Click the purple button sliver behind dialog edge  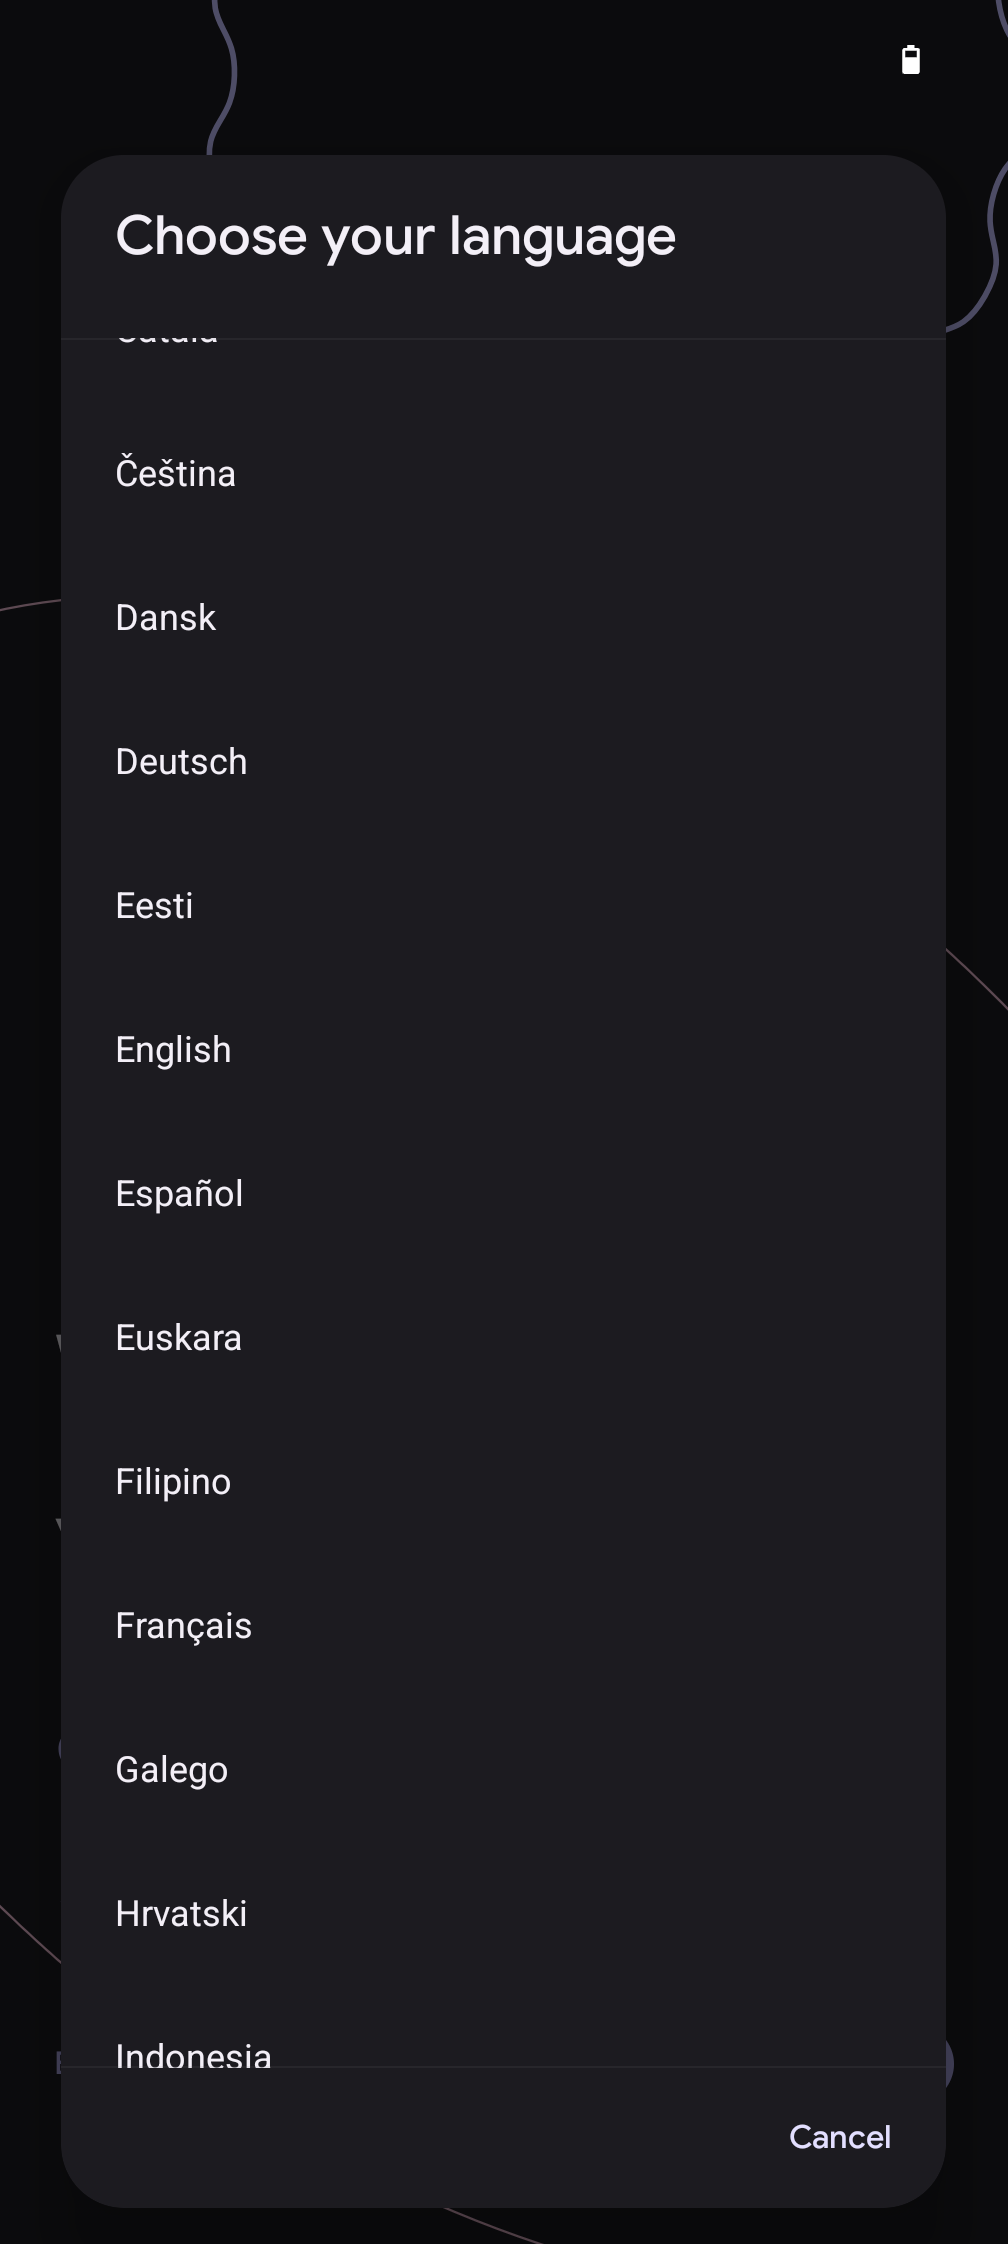tap(949, 2062)
